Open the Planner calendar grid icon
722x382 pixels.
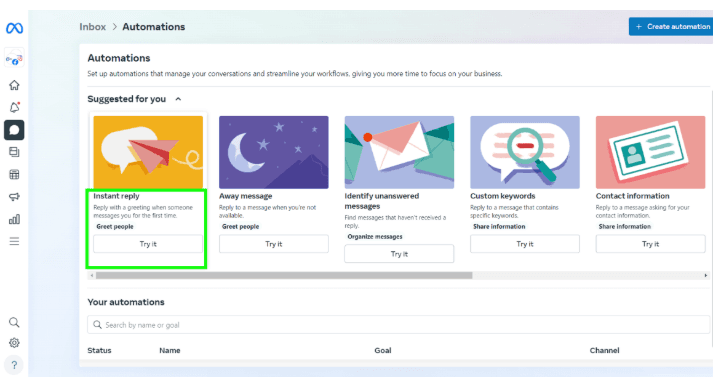[x=14, y=174]
